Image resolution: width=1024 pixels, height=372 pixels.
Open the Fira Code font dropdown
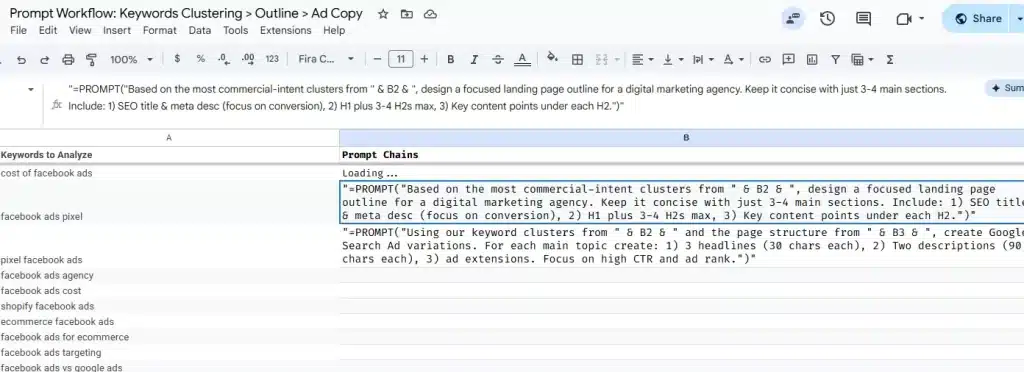coord(326,59)
